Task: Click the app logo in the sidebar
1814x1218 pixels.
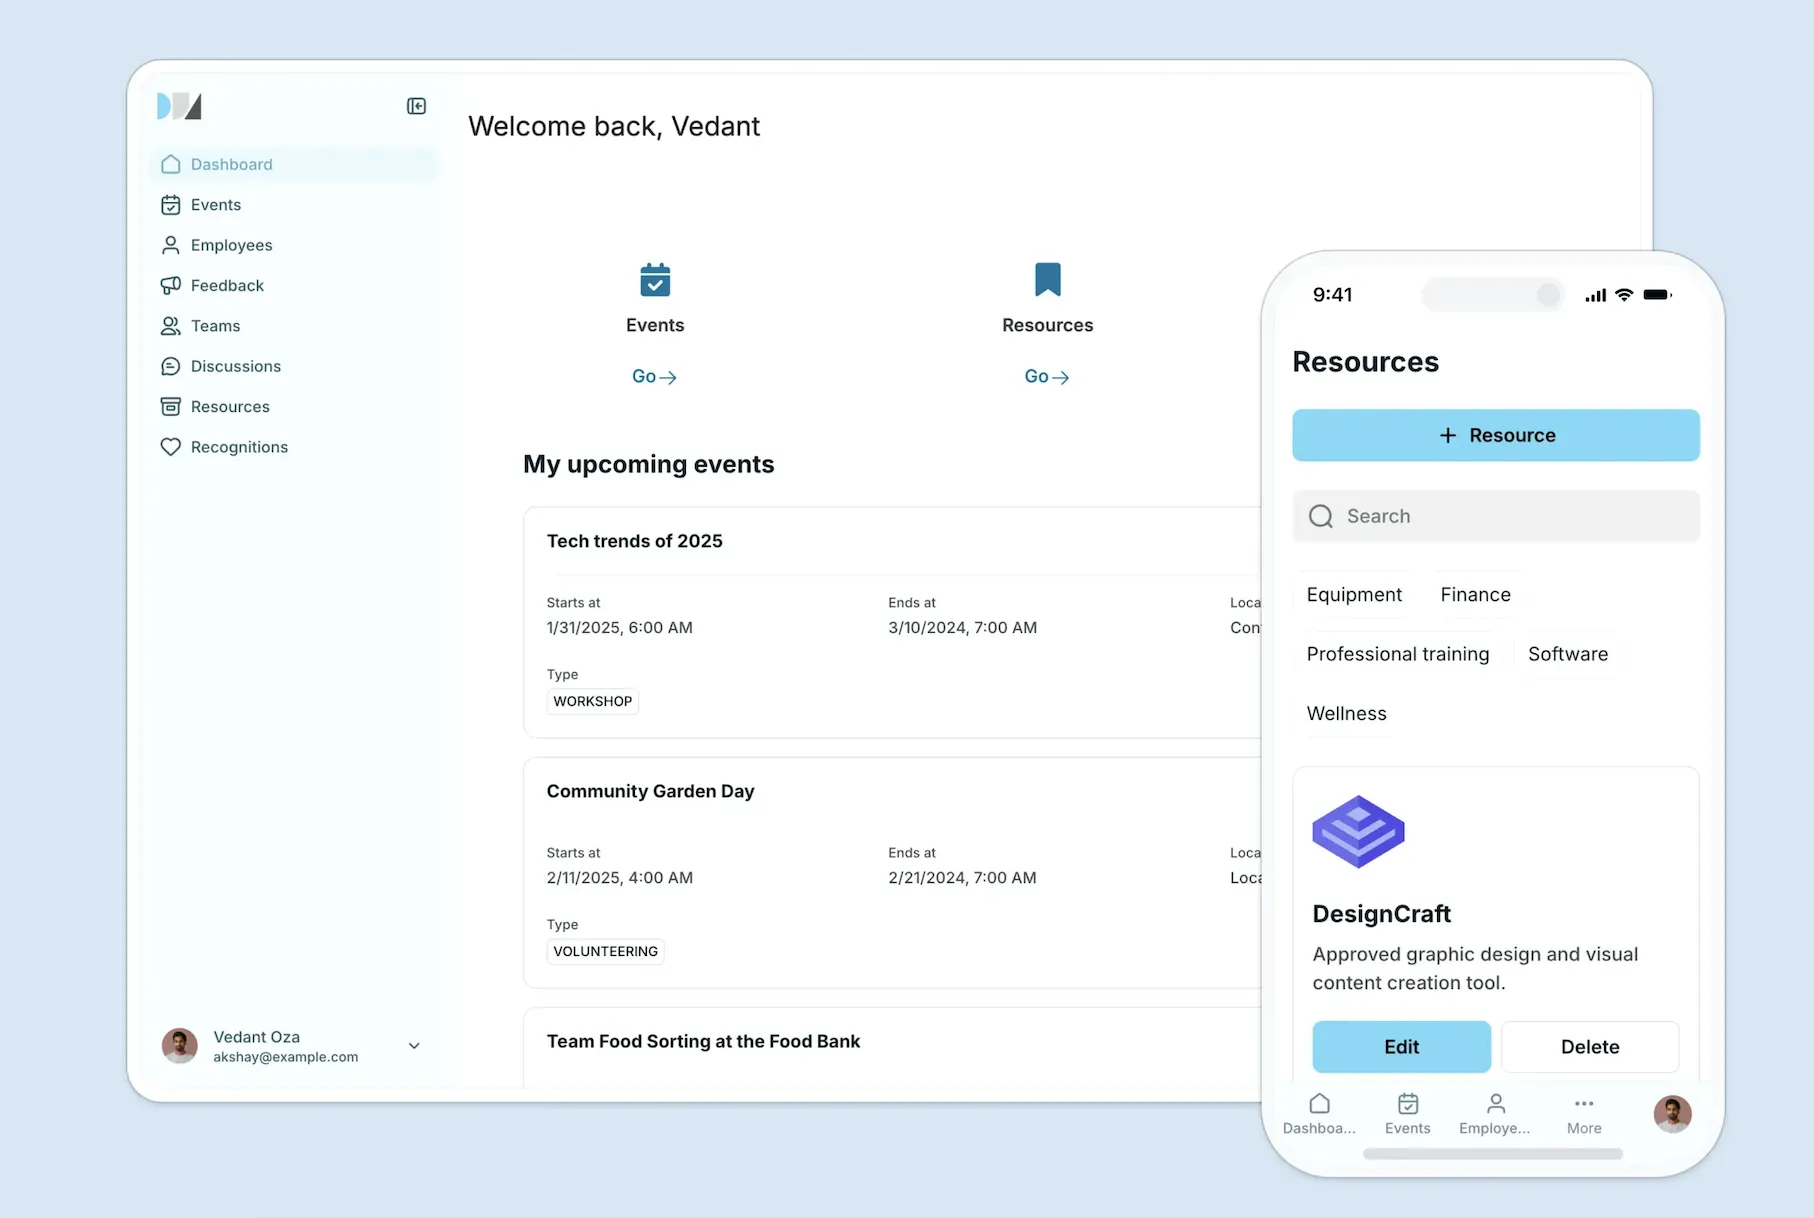Action: click(x=179, y=106)
